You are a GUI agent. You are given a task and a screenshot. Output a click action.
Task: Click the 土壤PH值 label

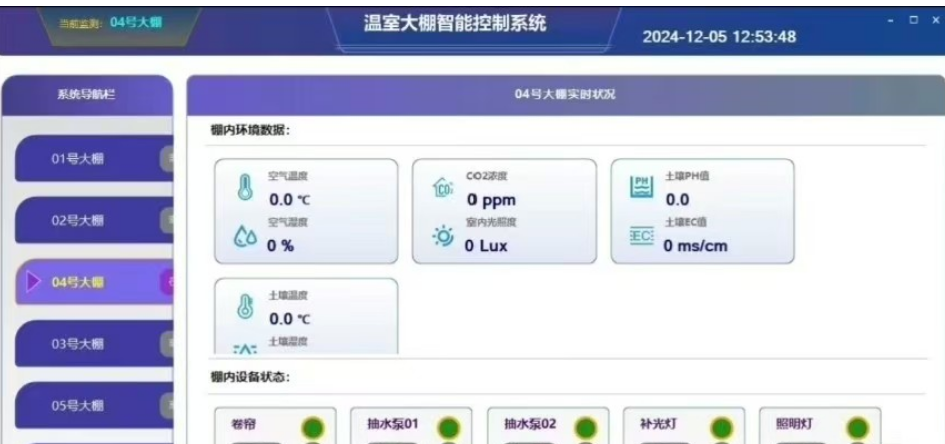point(687,176)
